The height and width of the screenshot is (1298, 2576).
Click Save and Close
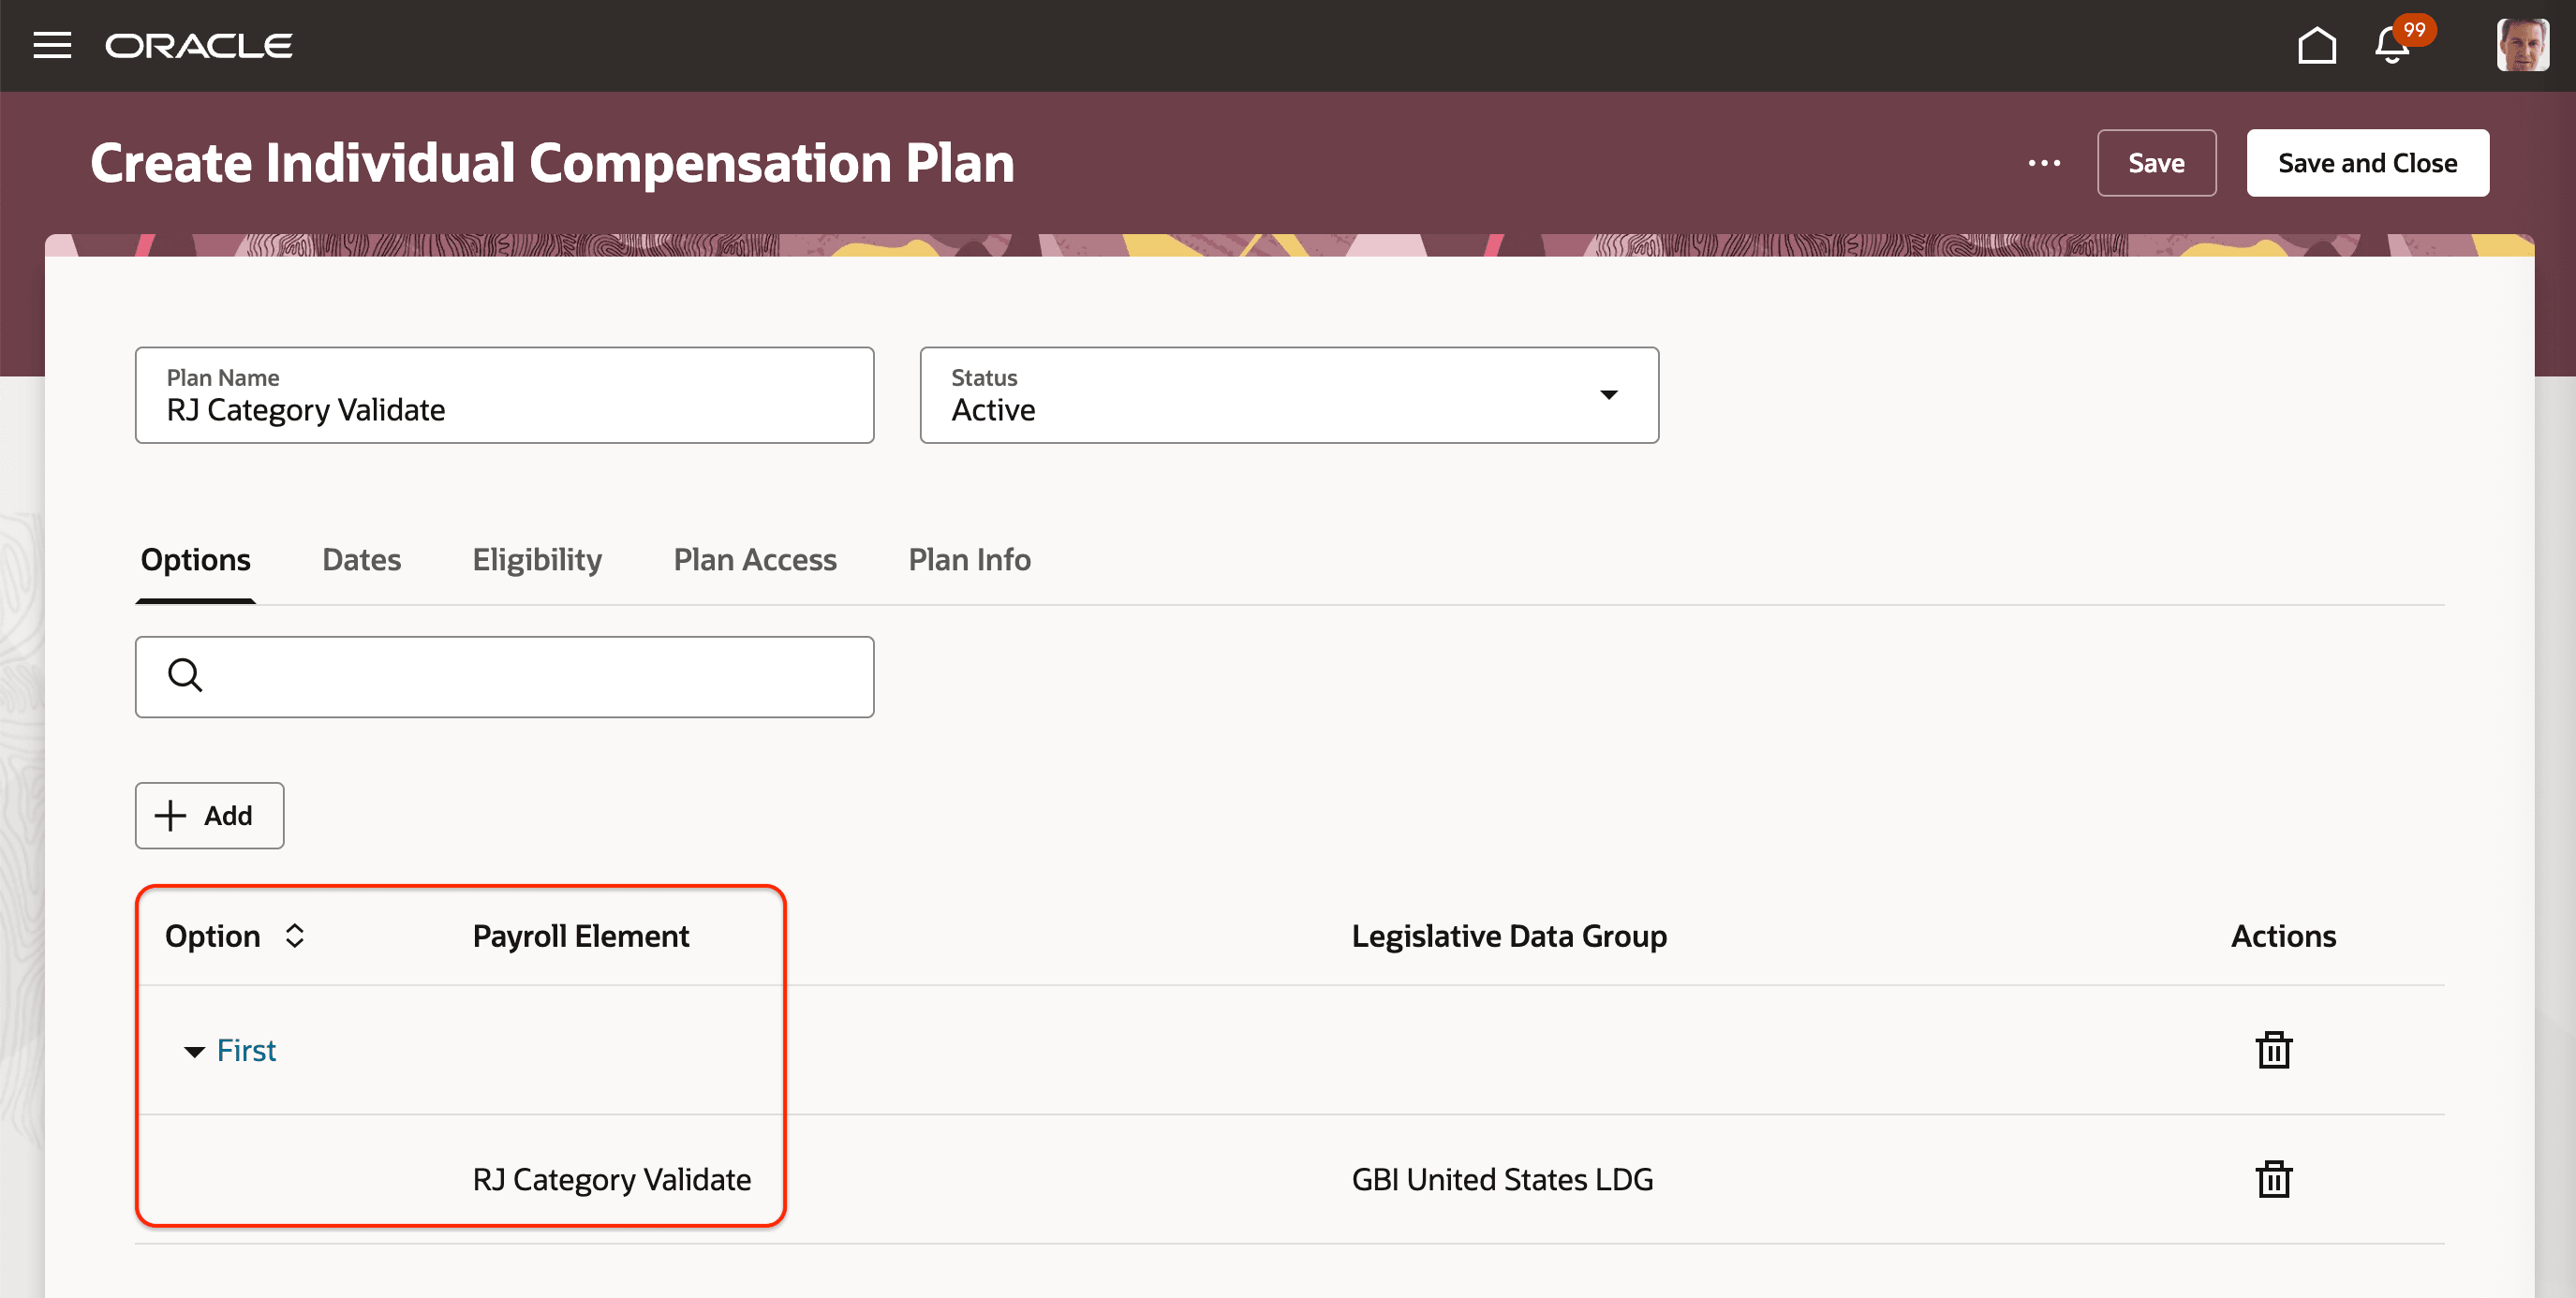tap(2366, 163)
